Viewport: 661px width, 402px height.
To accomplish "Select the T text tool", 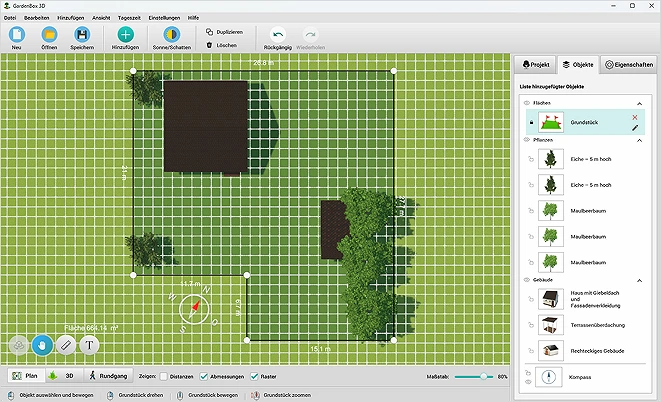I will click(x=89, y=346).
